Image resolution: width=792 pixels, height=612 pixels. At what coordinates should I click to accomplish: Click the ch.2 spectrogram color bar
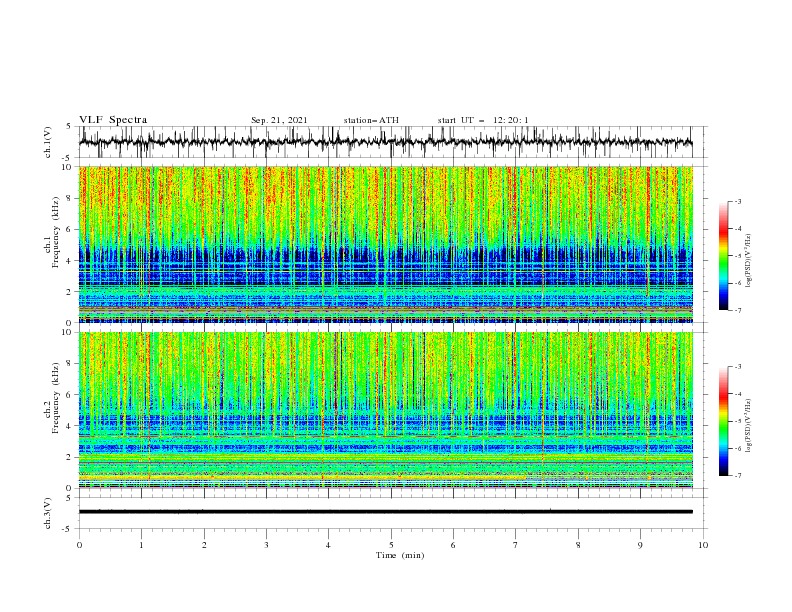(724, 421)
